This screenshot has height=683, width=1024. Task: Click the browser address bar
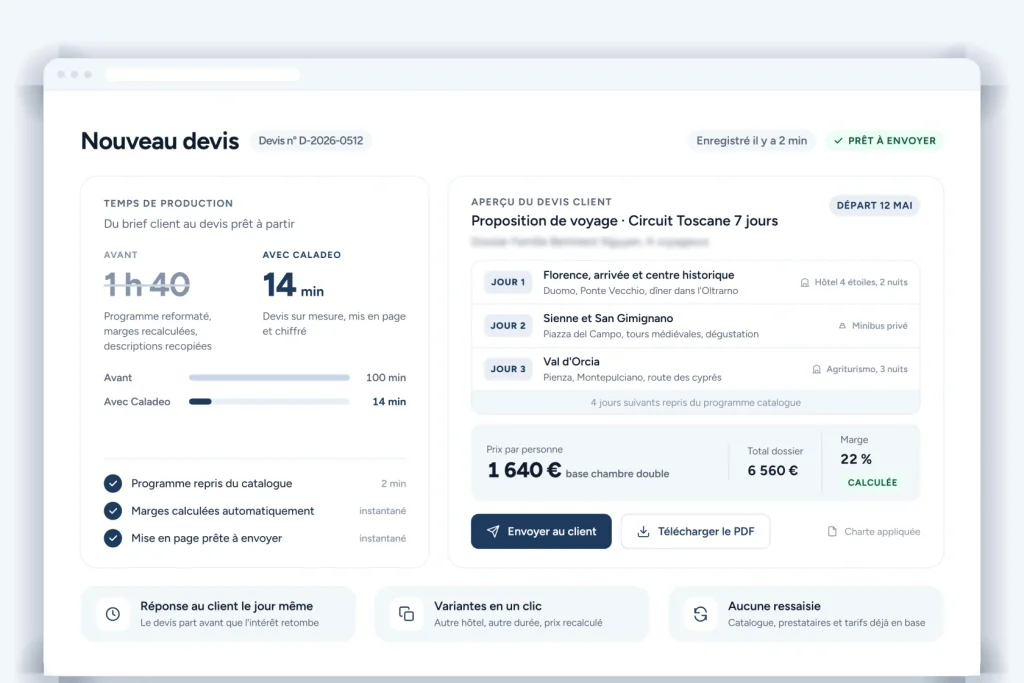[x=202, y=74]
